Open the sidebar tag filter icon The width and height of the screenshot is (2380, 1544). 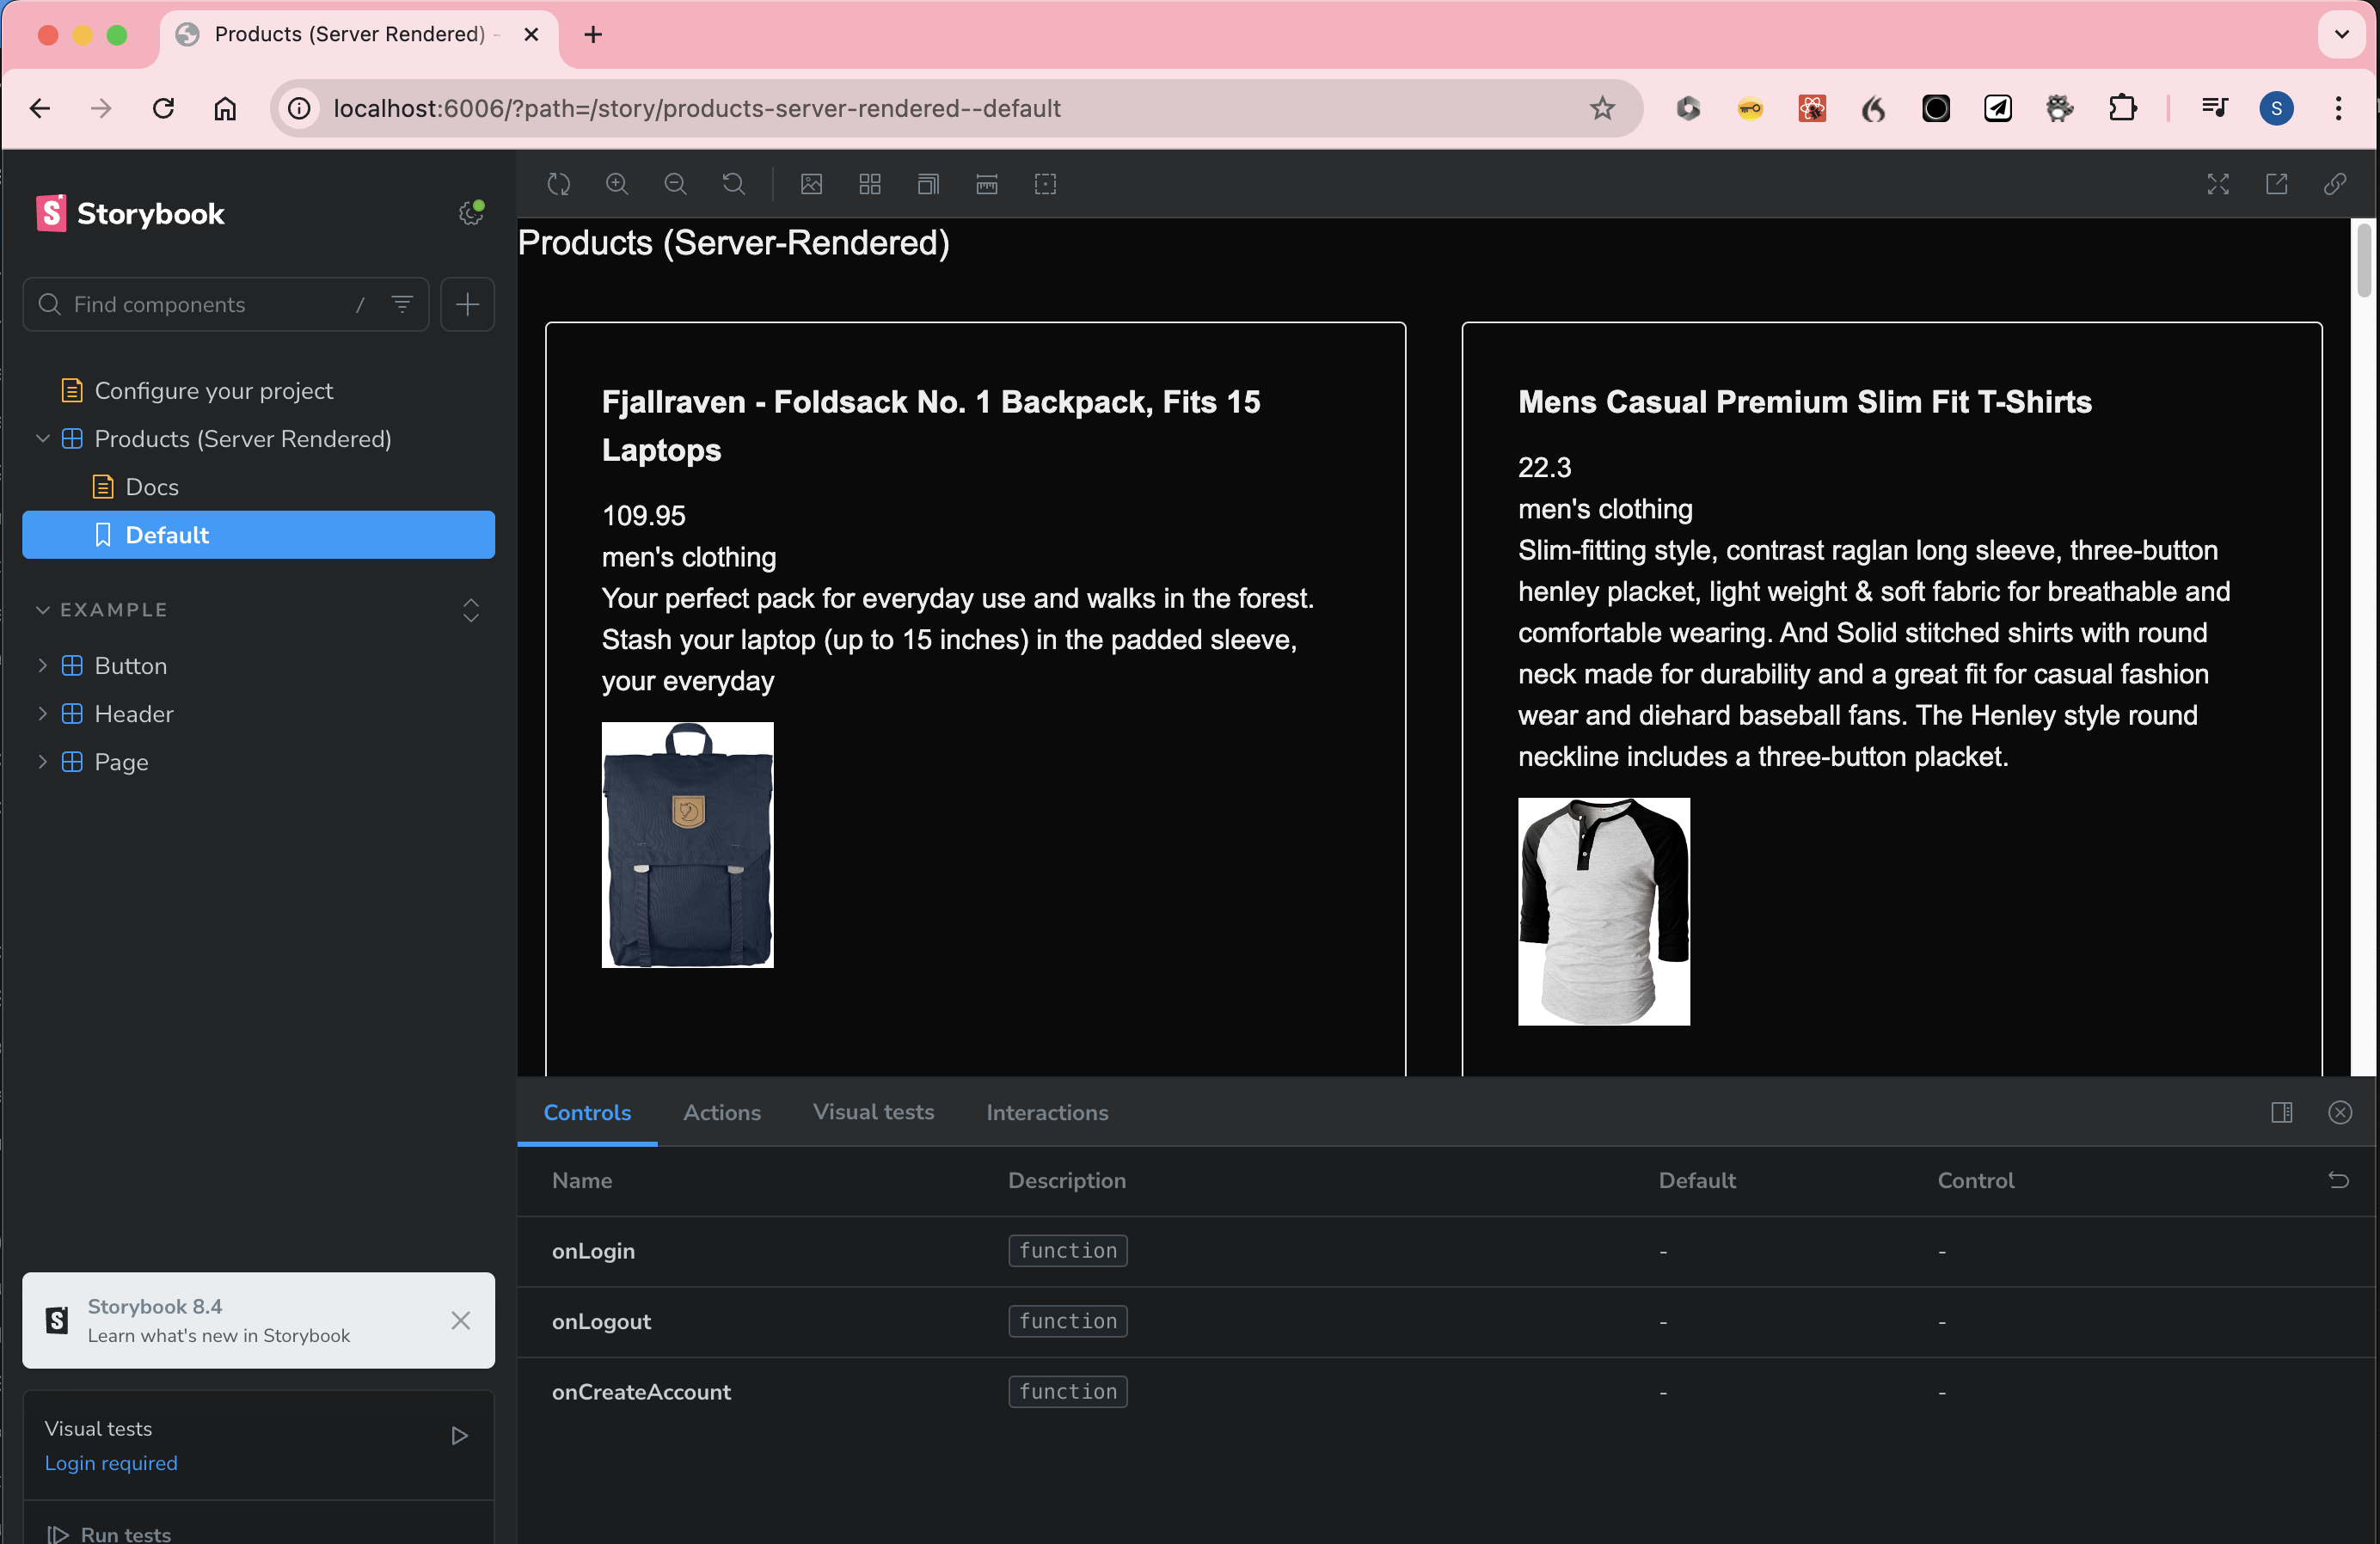402,304
